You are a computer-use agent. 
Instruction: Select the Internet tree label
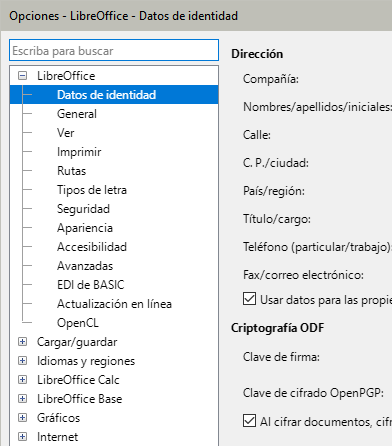tap(57, 437)
